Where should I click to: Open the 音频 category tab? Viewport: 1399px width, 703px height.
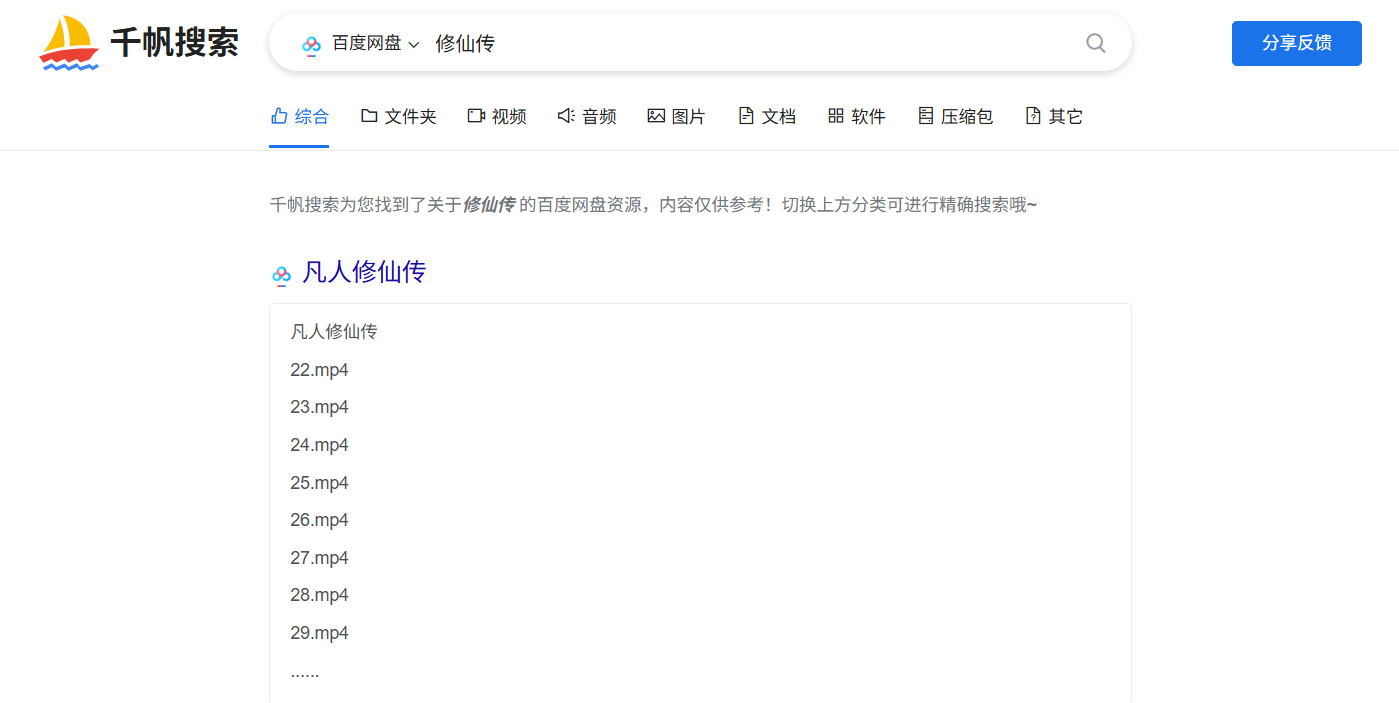(587, 116)
